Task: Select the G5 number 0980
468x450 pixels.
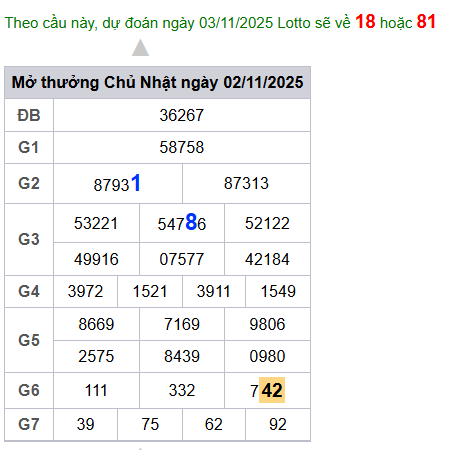Action: click(267, 356)
